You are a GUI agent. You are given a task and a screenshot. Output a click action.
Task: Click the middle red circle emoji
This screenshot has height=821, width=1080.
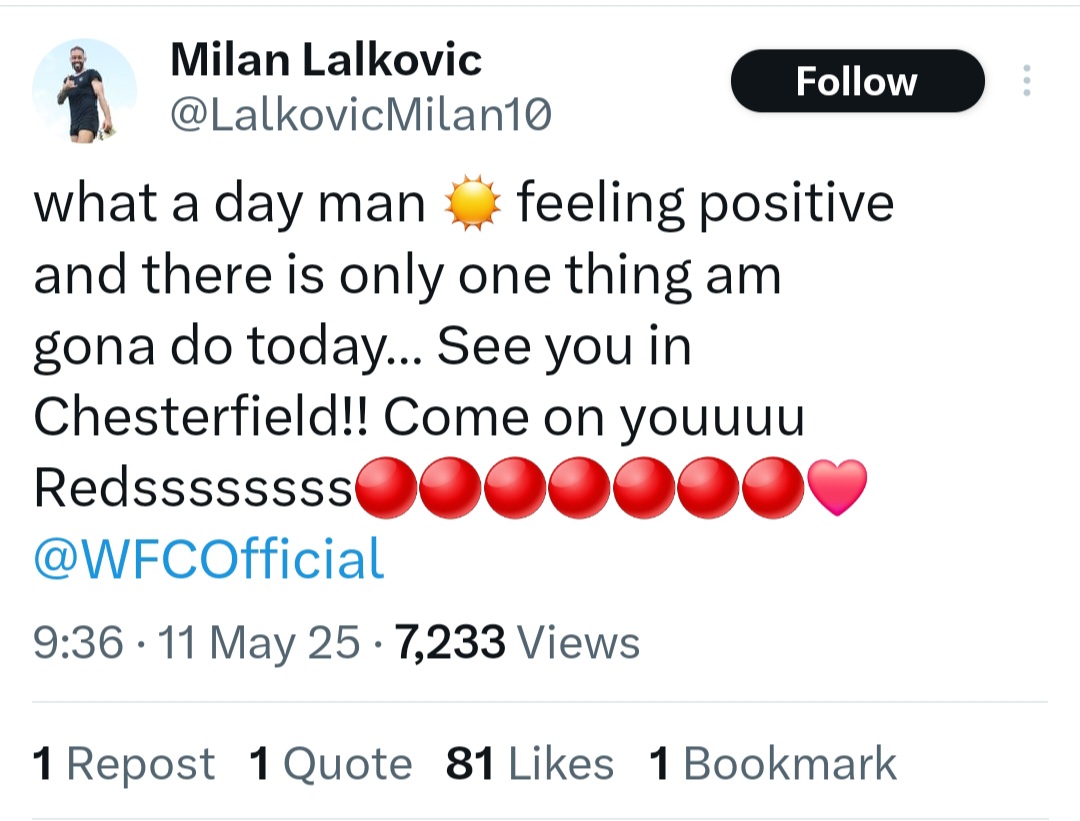pos(579,487)
